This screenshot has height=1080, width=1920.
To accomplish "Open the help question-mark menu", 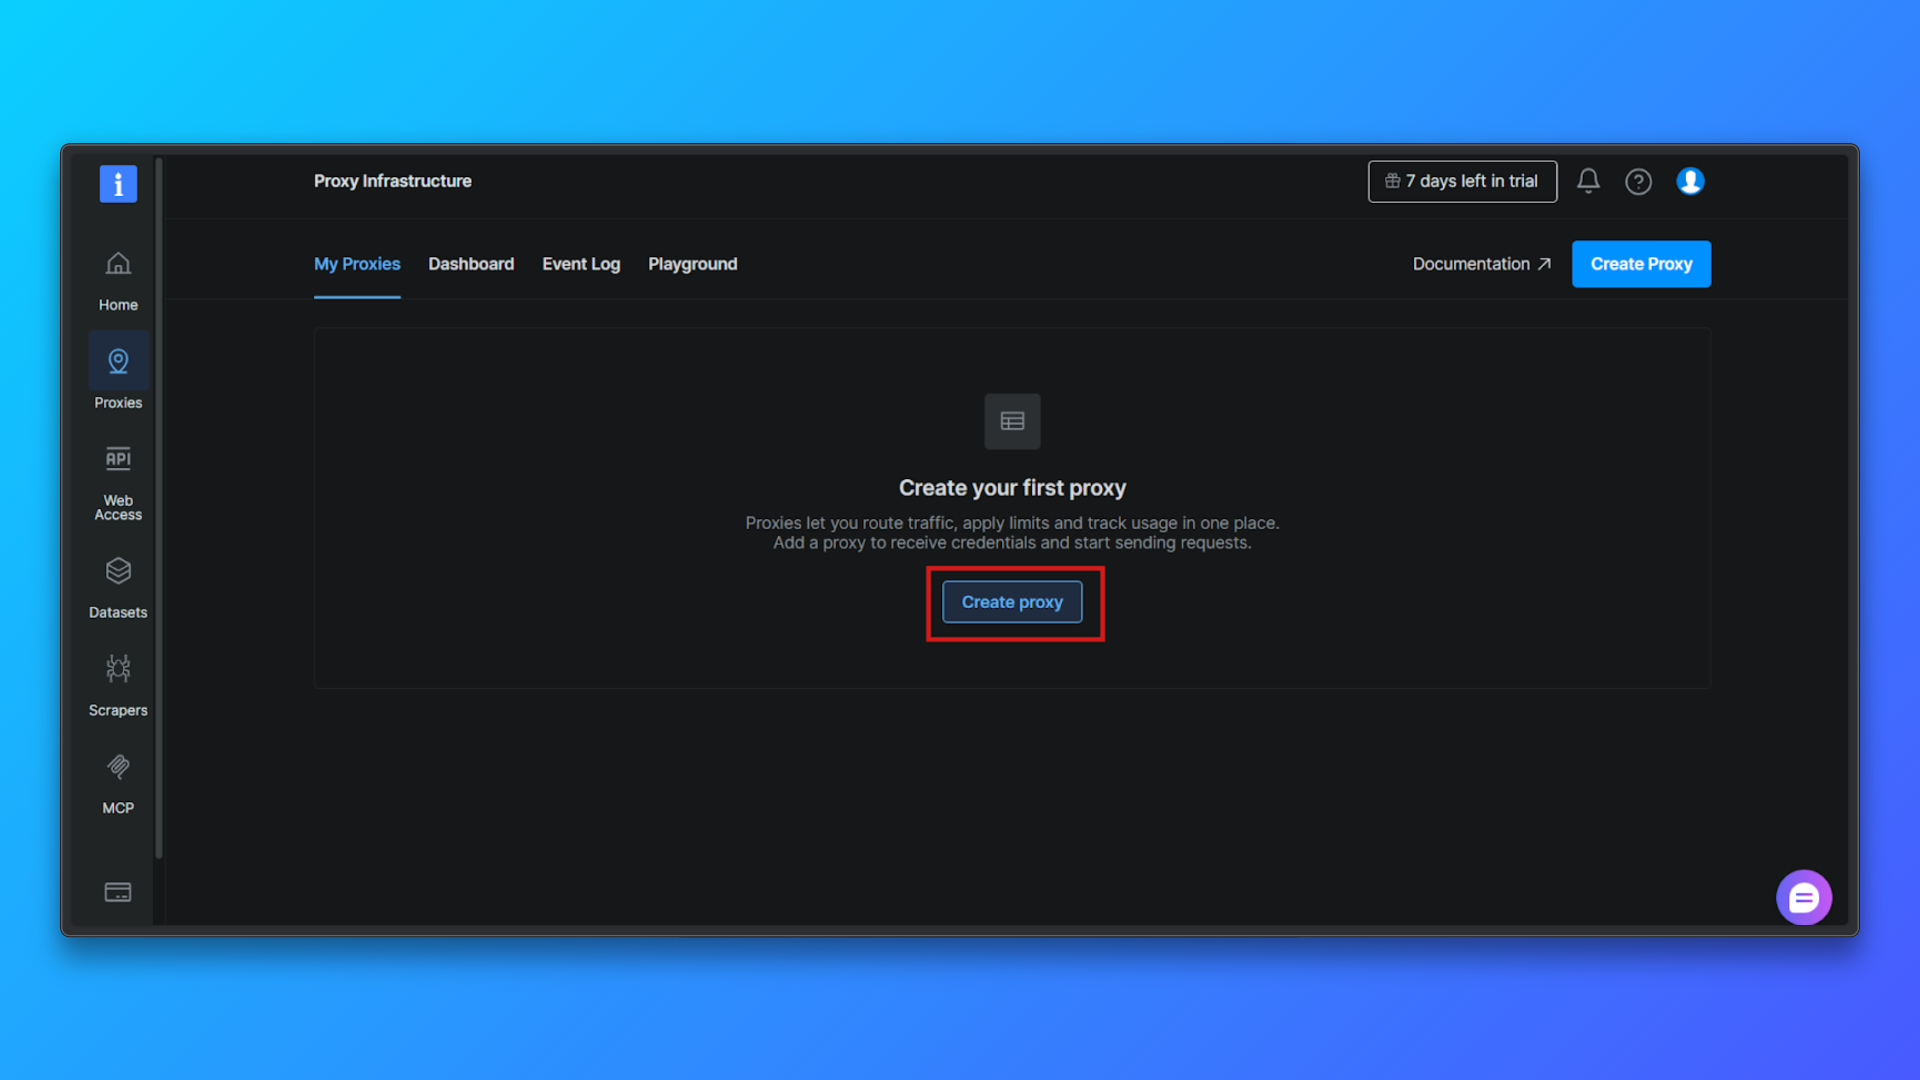I will click(1639, 181).
